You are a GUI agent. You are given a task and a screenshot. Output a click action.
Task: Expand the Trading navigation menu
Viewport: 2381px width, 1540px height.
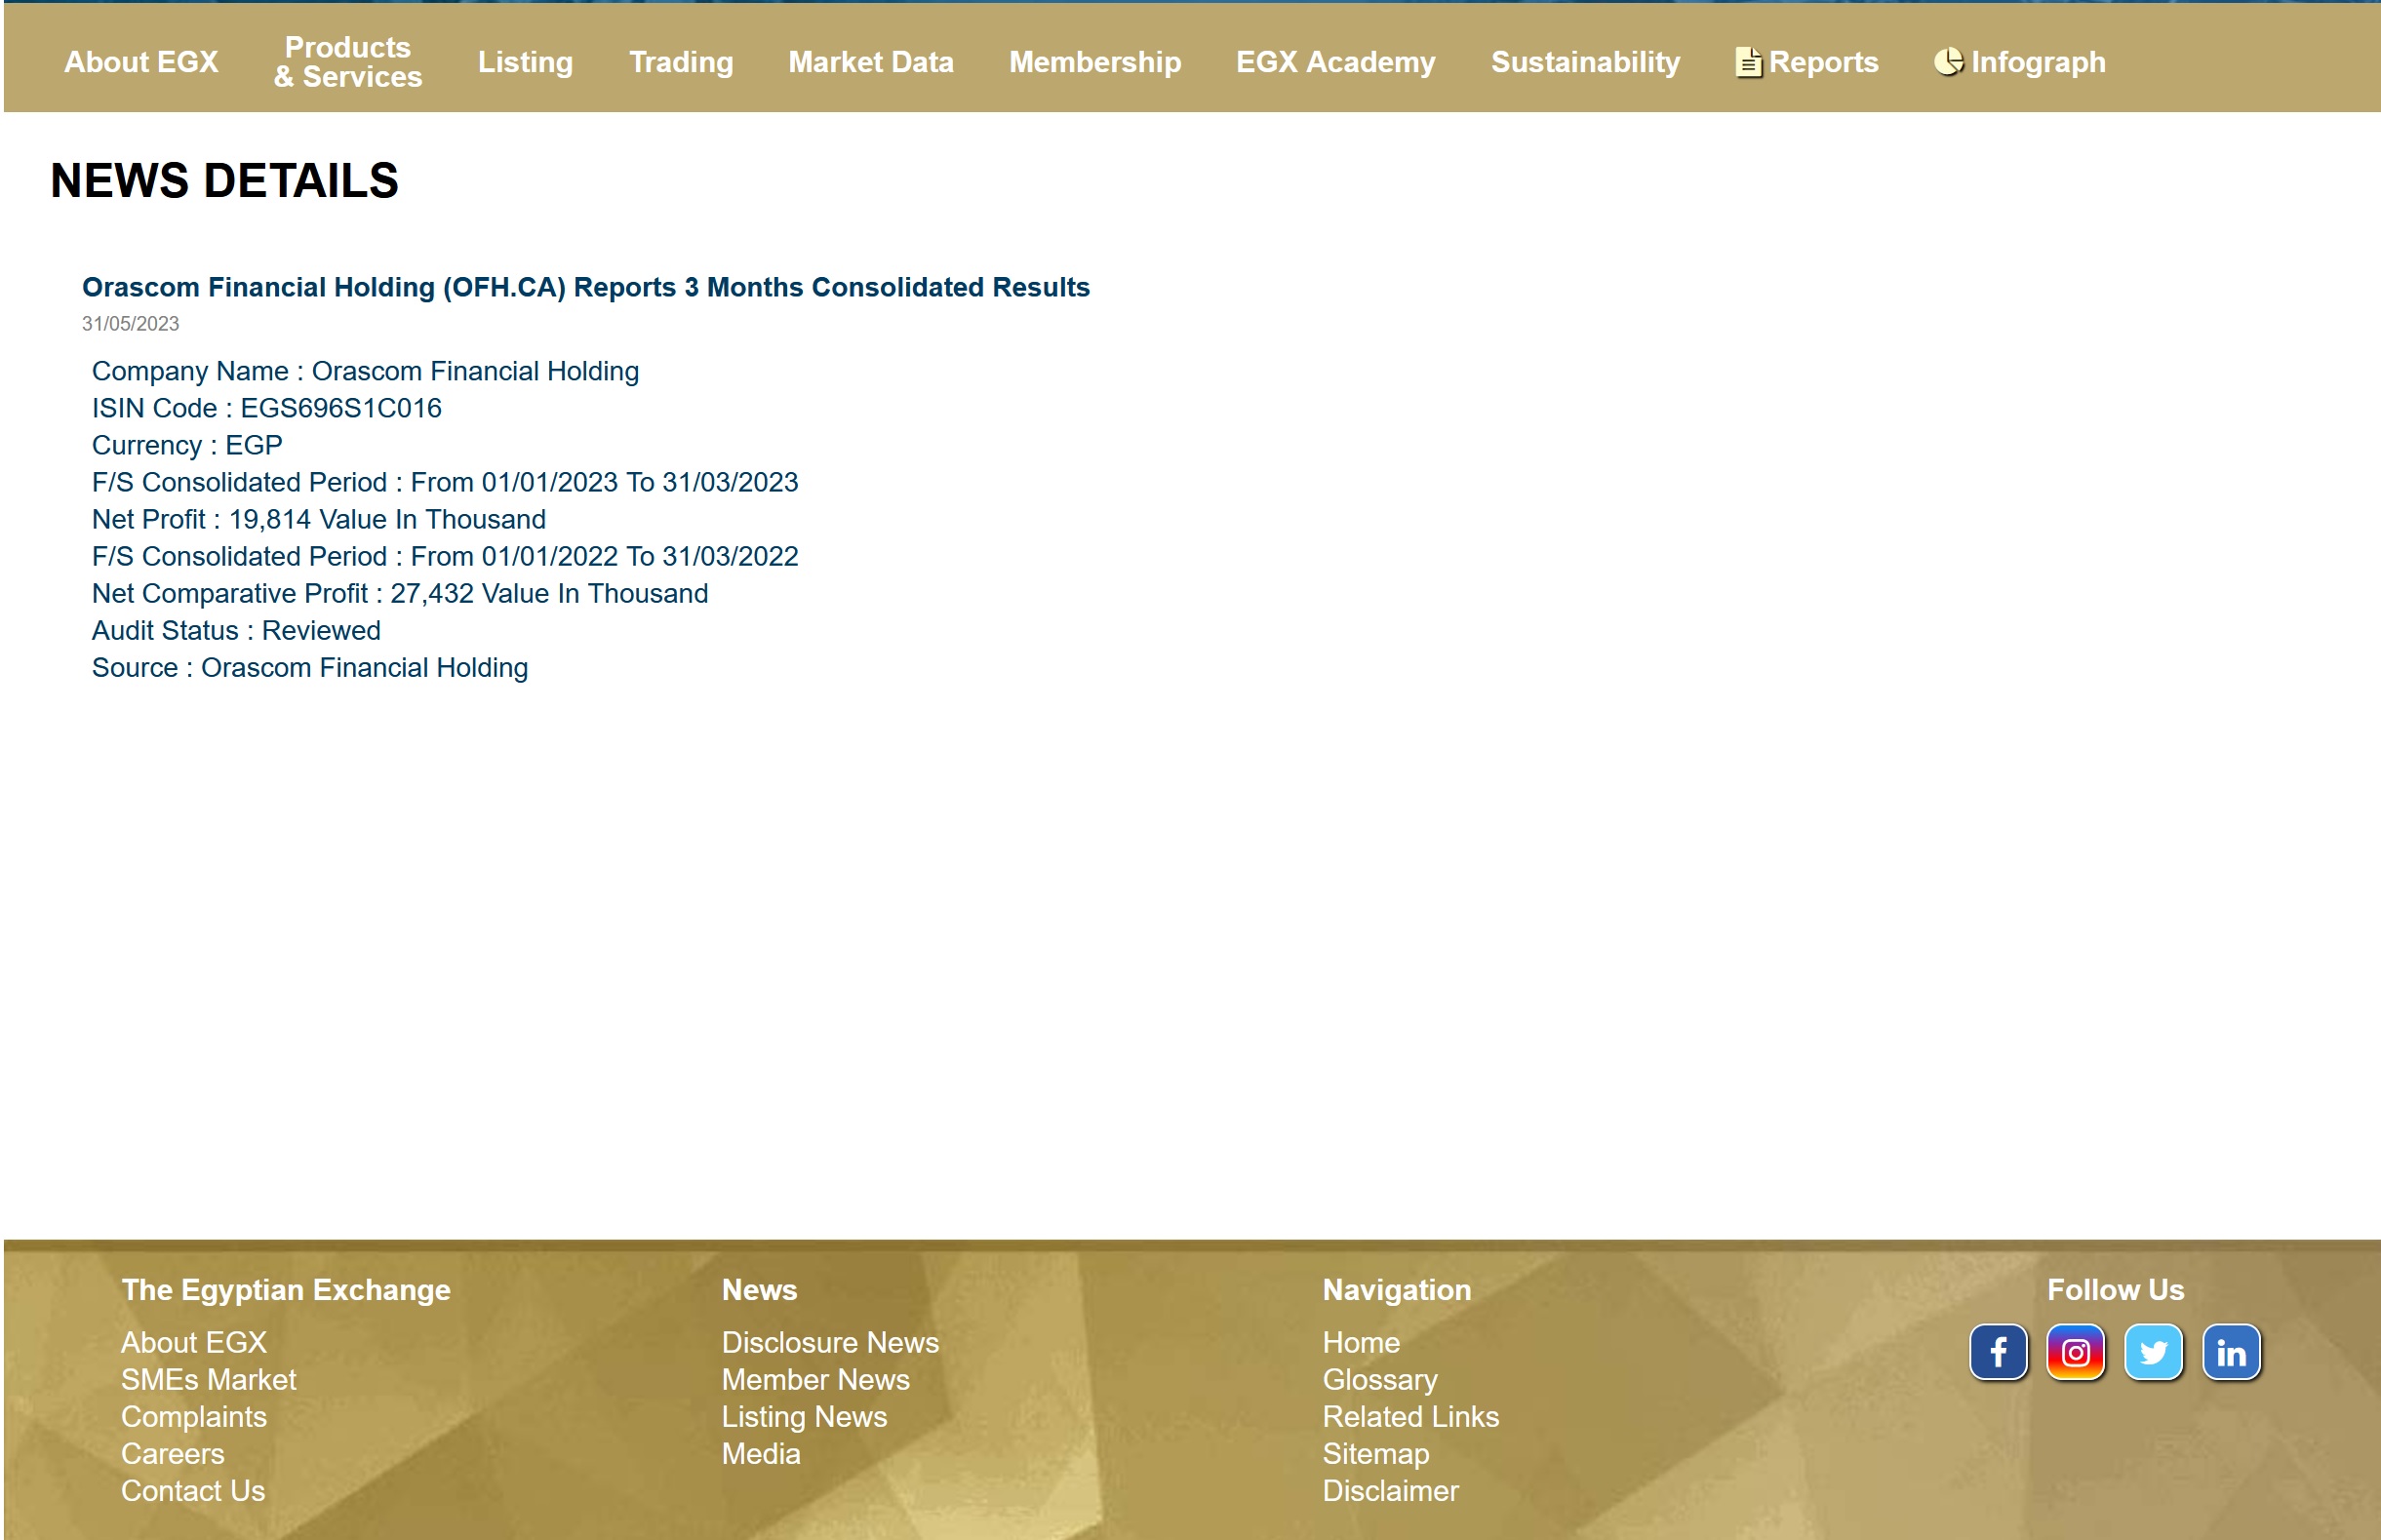[680, 62]
